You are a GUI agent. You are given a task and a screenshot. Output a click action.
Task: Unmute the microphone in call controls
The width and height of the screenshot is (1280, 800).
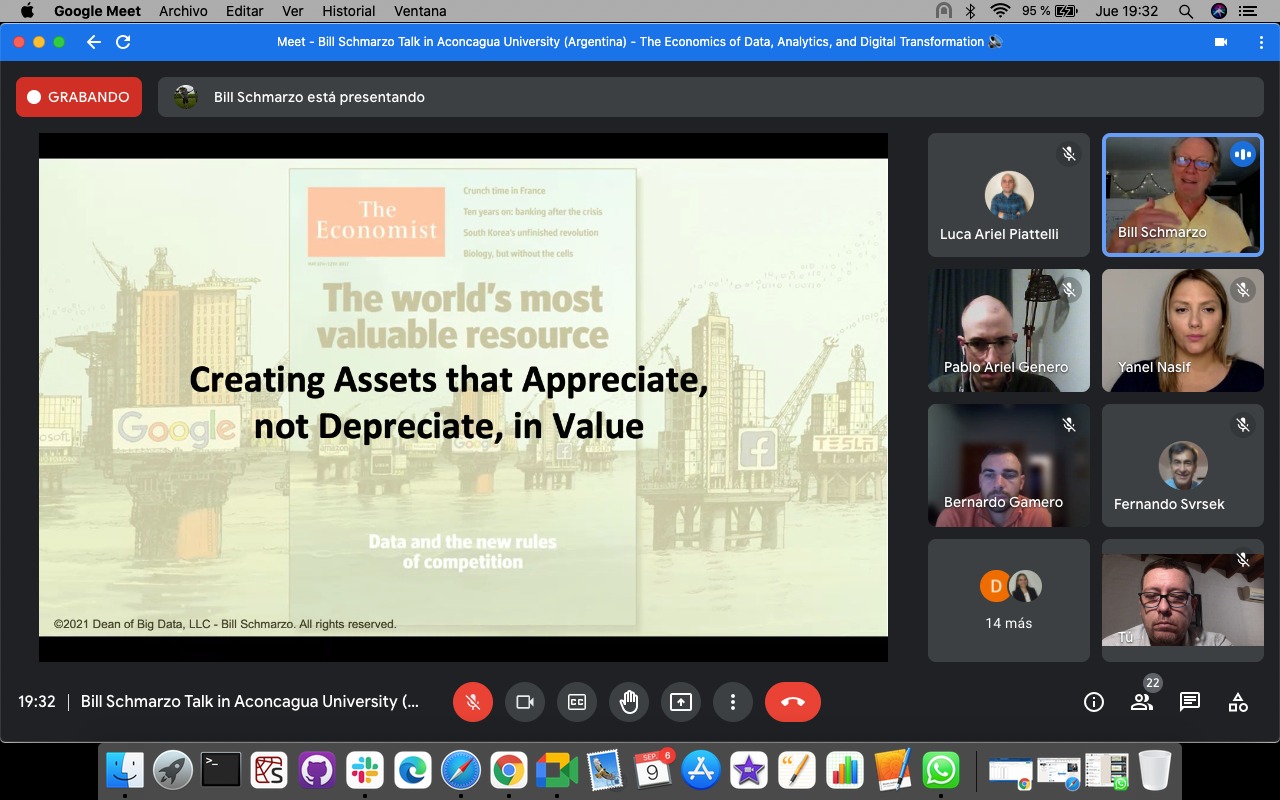pyautogui.click(x=473, y=702)
